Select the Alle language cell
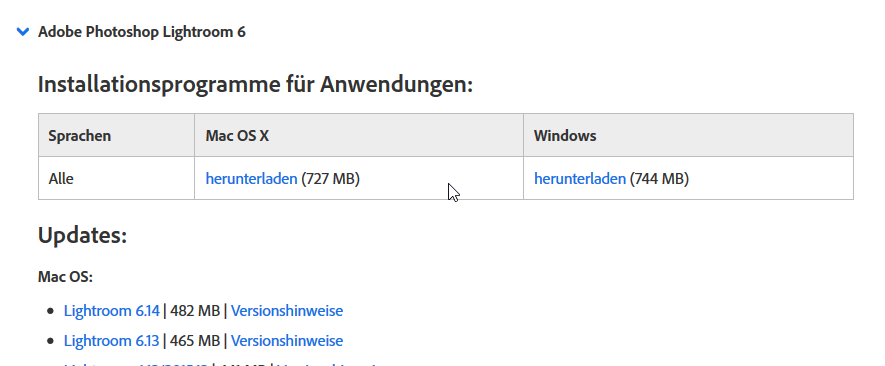Viewport: 885px width, 366px height. [x=61, y=178]
